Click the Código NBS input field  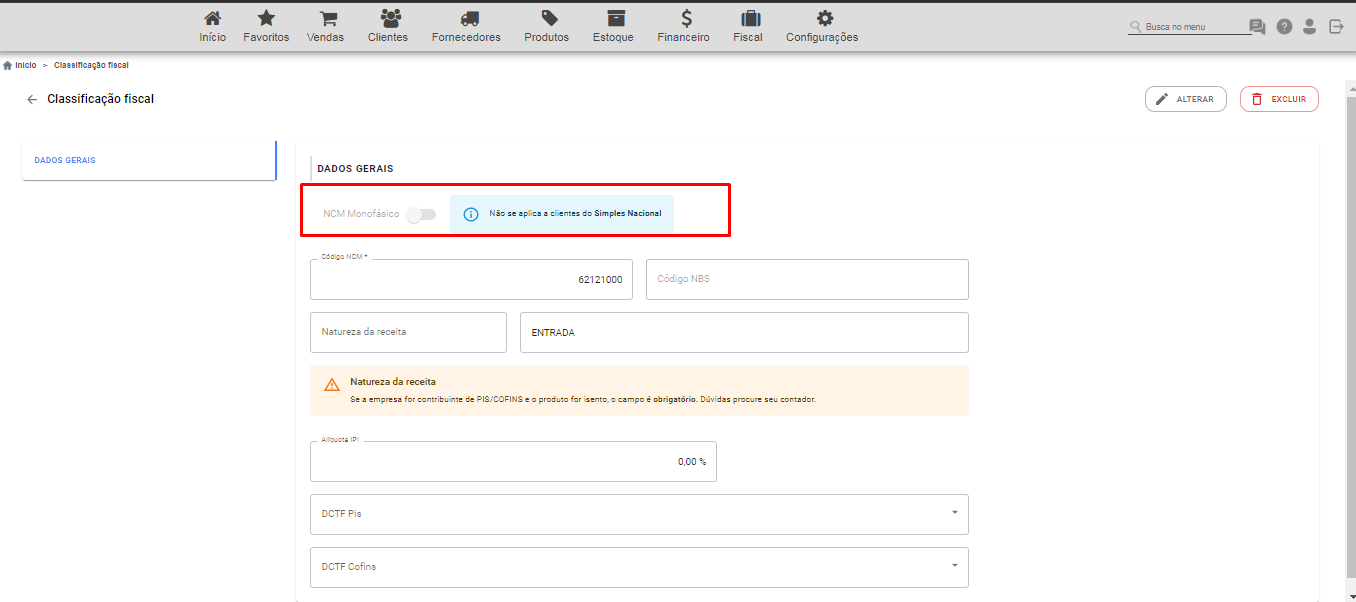click(807, 279)
